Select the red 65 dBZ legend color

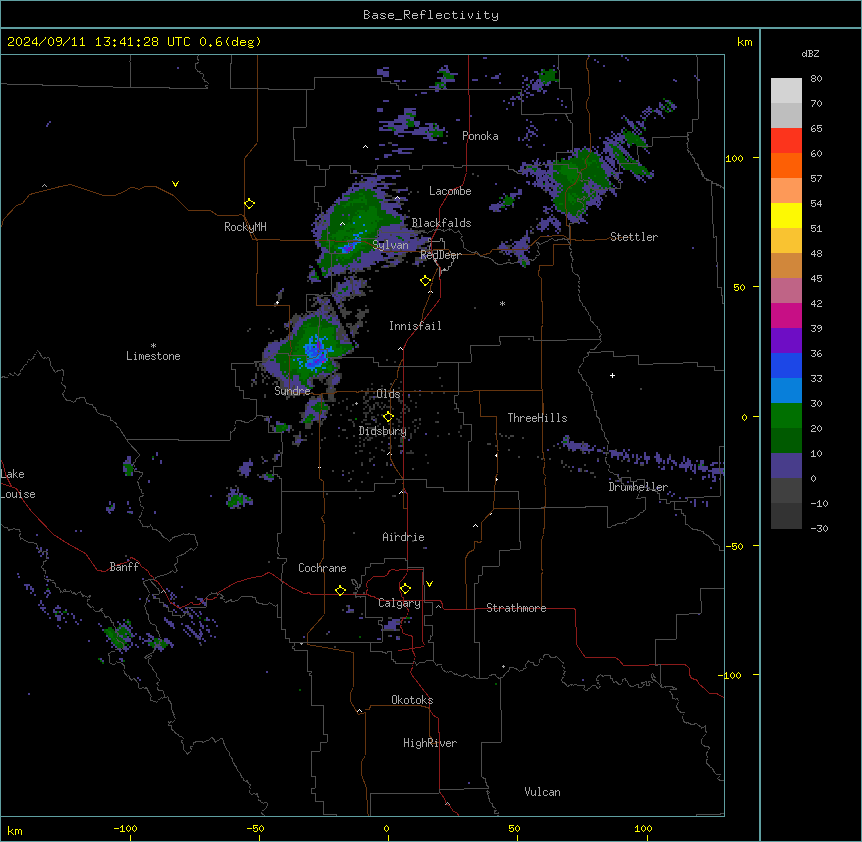point(786,140)
